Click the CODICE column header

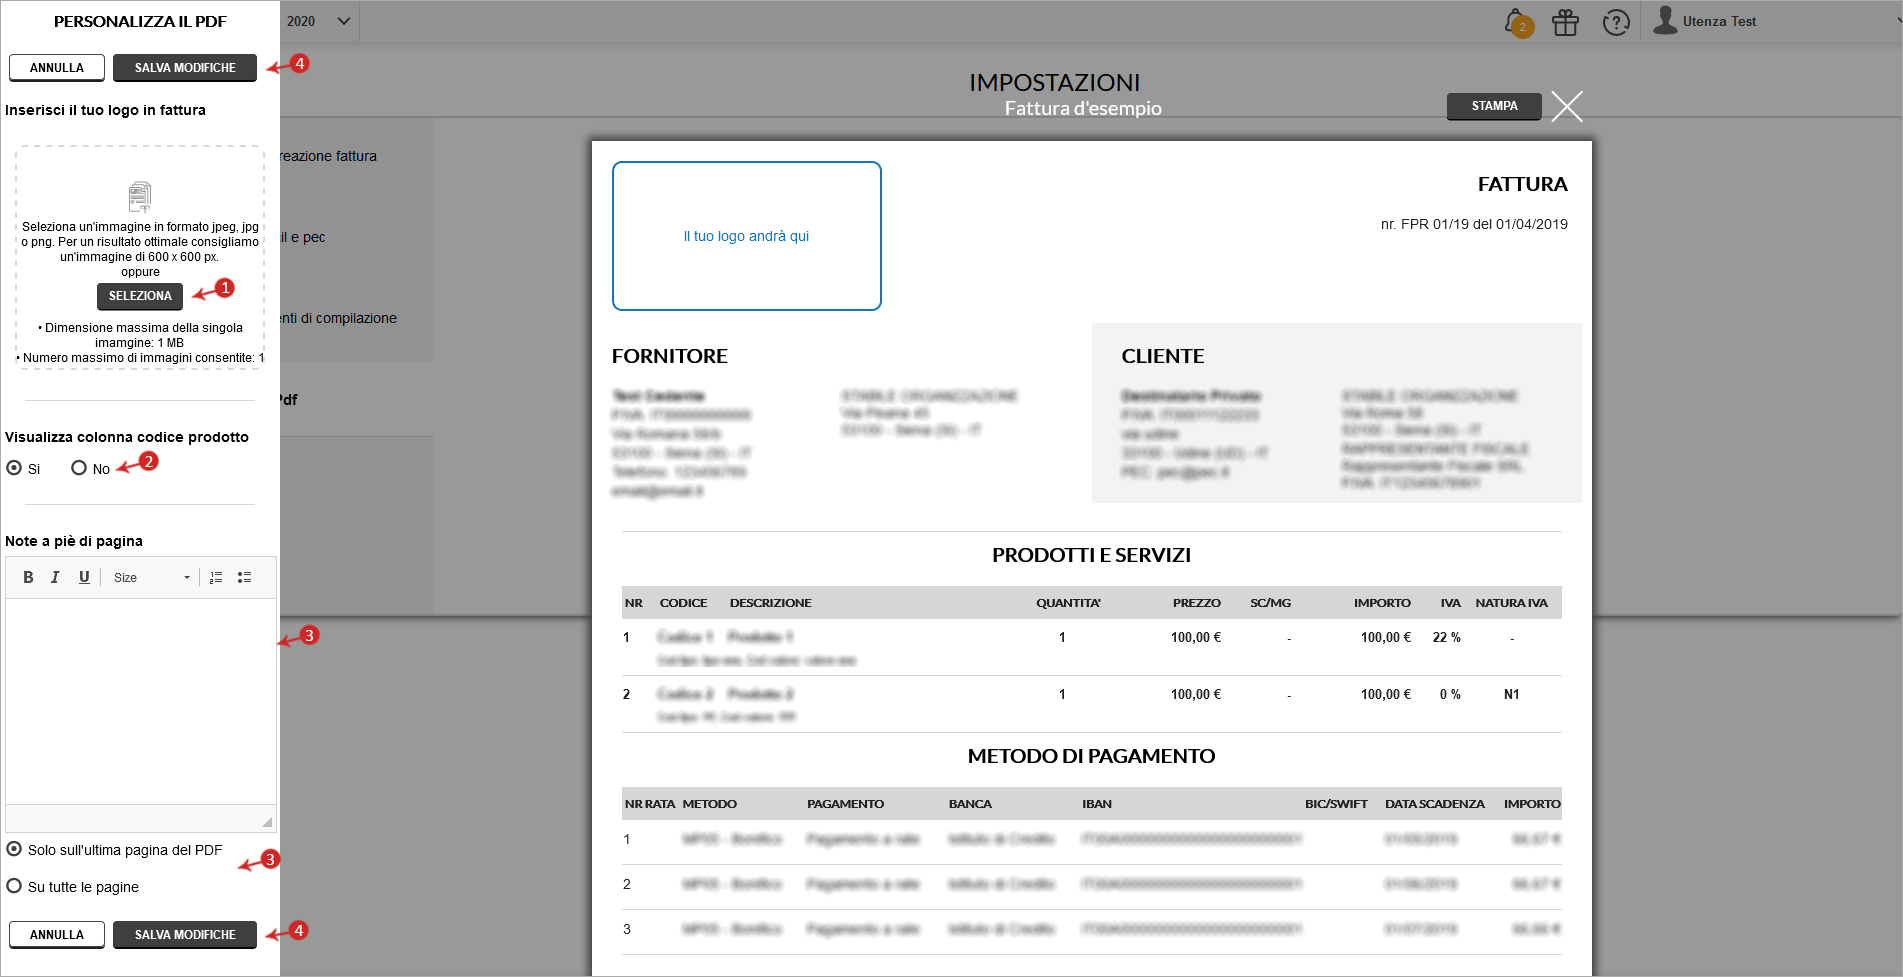click(683, 603)
